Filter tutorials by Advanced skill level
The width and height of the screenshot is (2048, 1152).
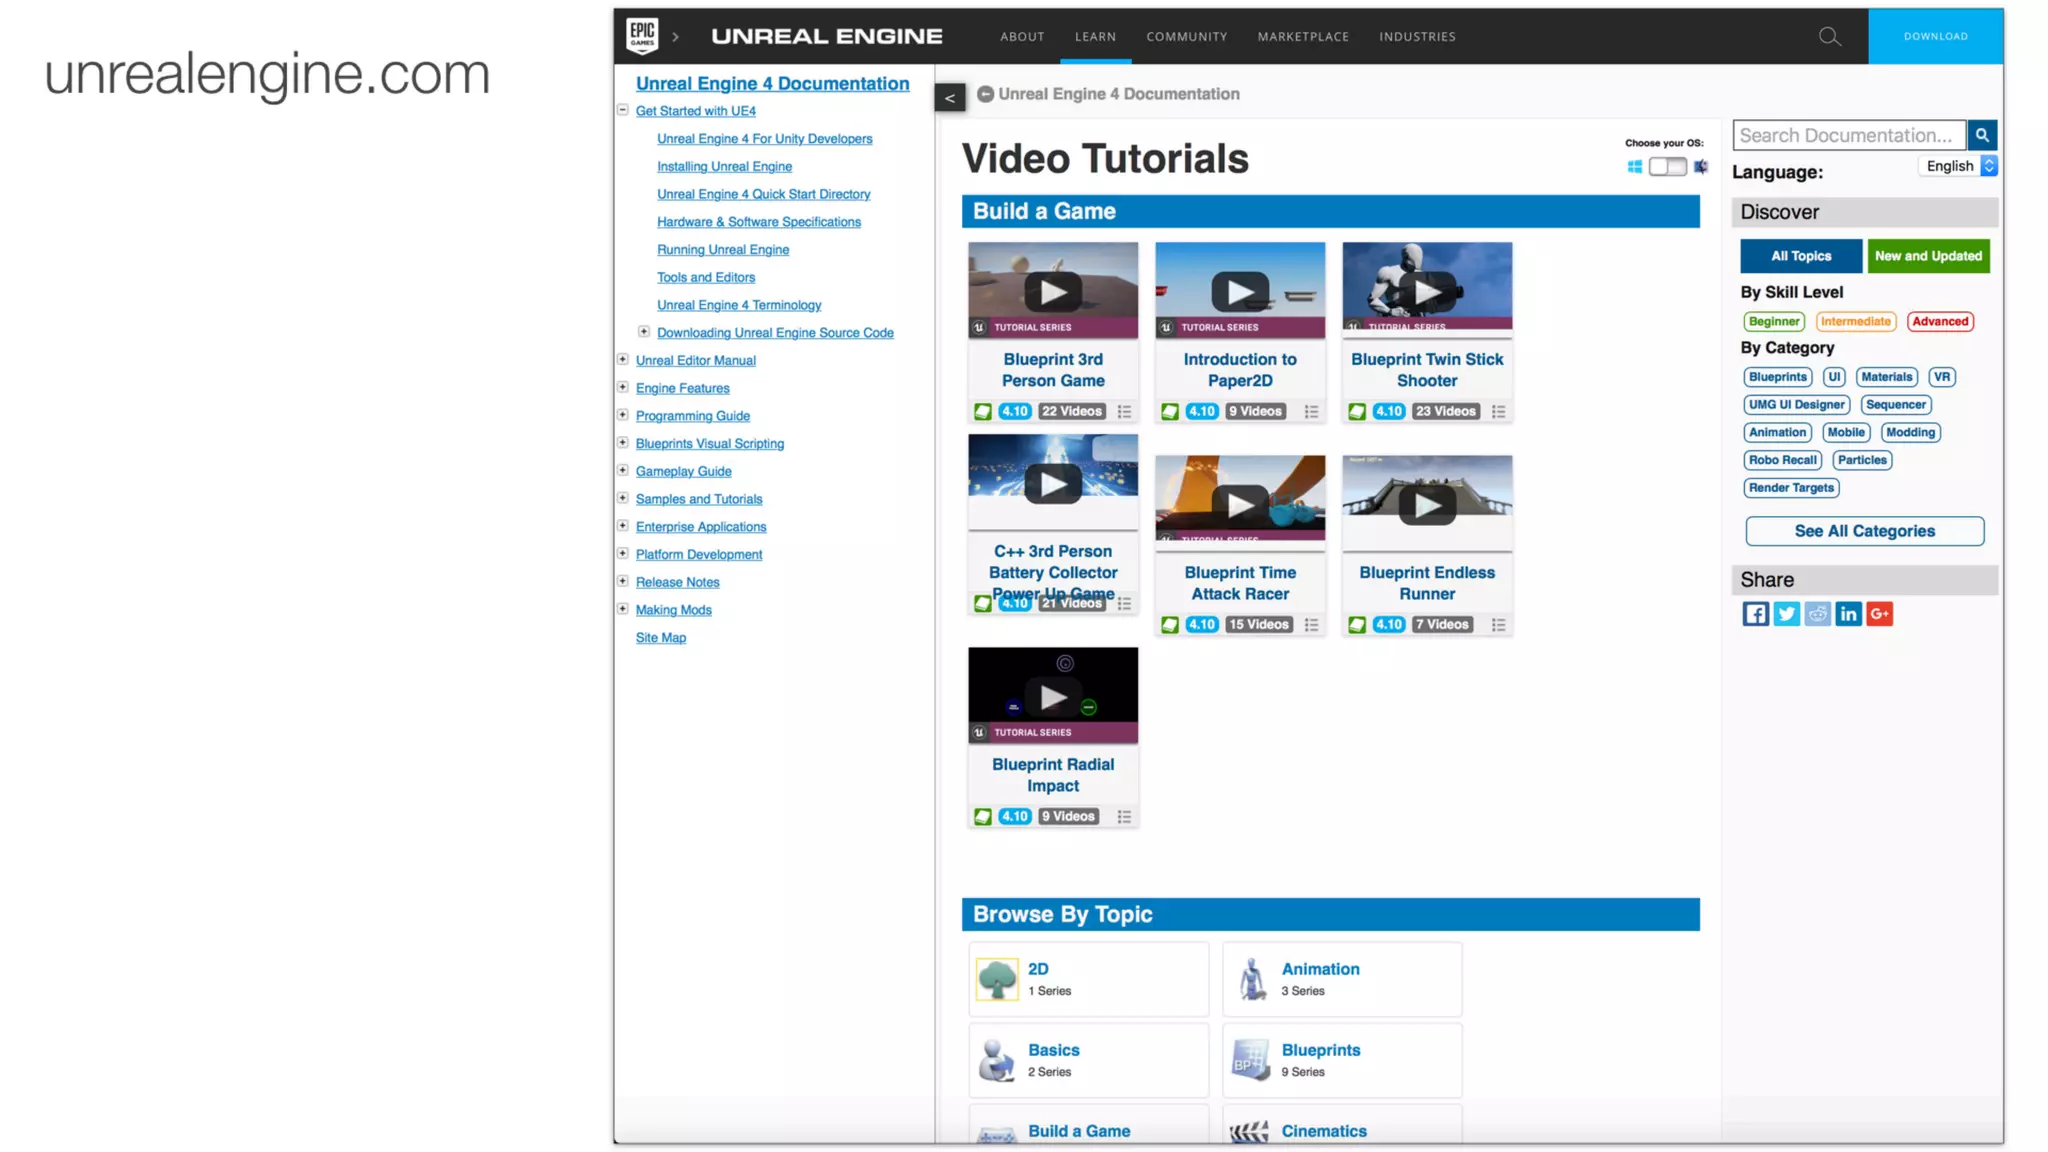1939,322
